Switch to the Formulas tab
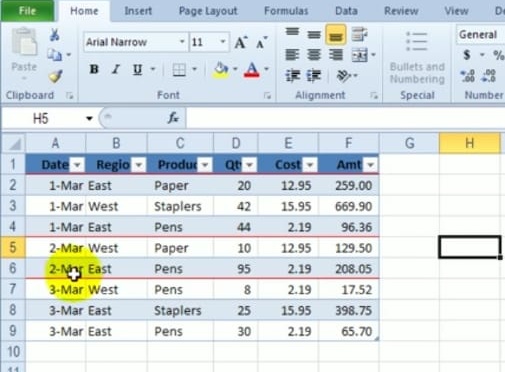 coord(286,11)
